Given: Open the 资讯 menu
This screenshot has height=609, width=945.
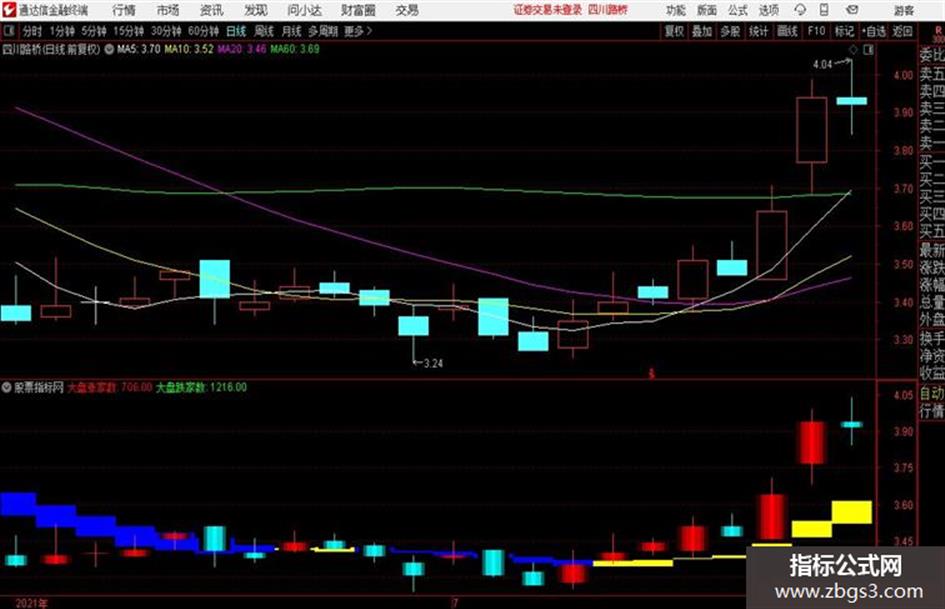Looking at the screenshot, I should pos(212,10).
